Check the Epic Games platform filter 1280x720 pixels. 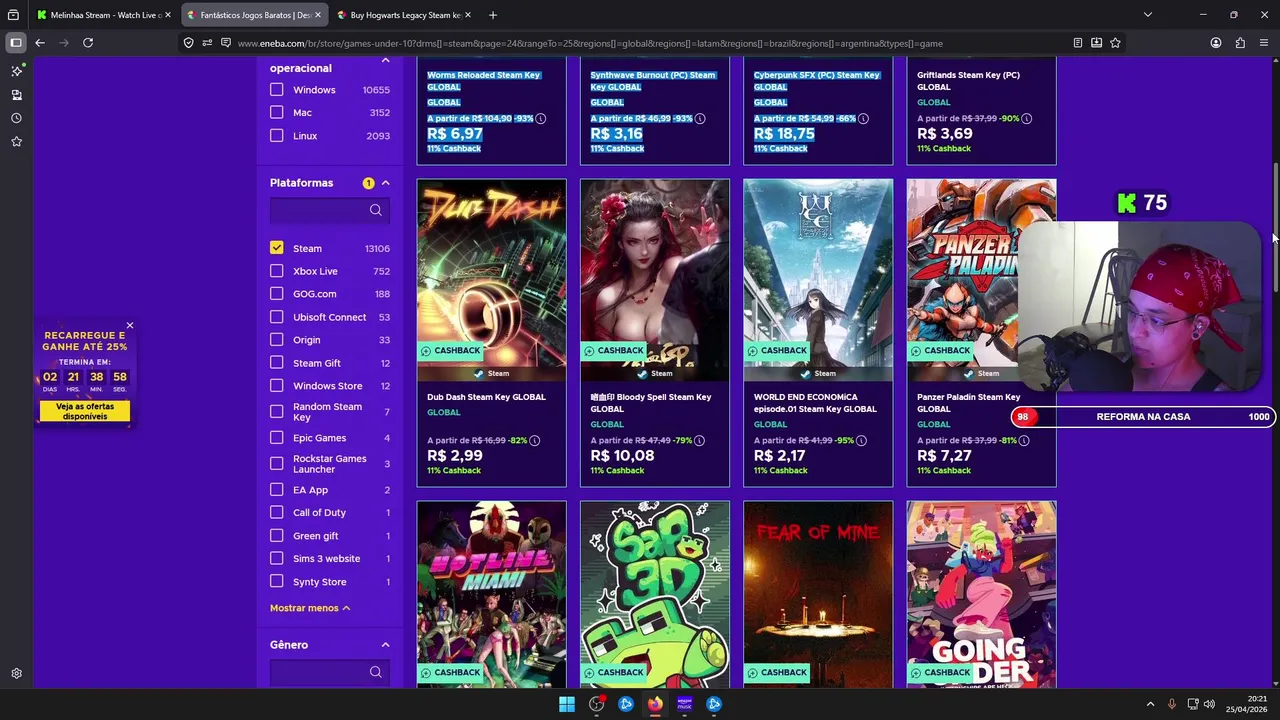[x=277, y=438]
